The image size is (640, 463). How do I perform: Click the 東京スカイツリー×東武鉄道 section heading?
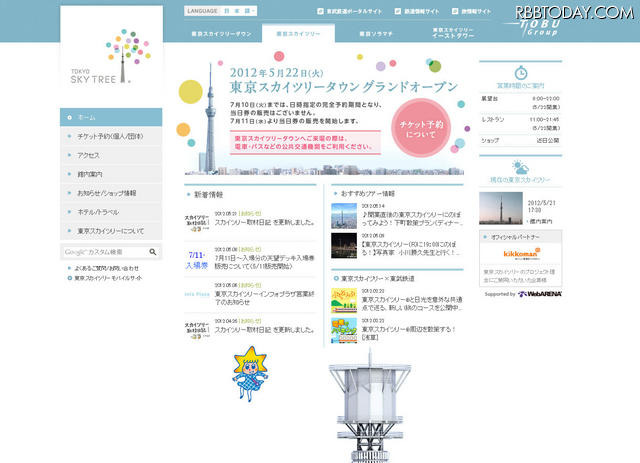(x=378, y=278)
